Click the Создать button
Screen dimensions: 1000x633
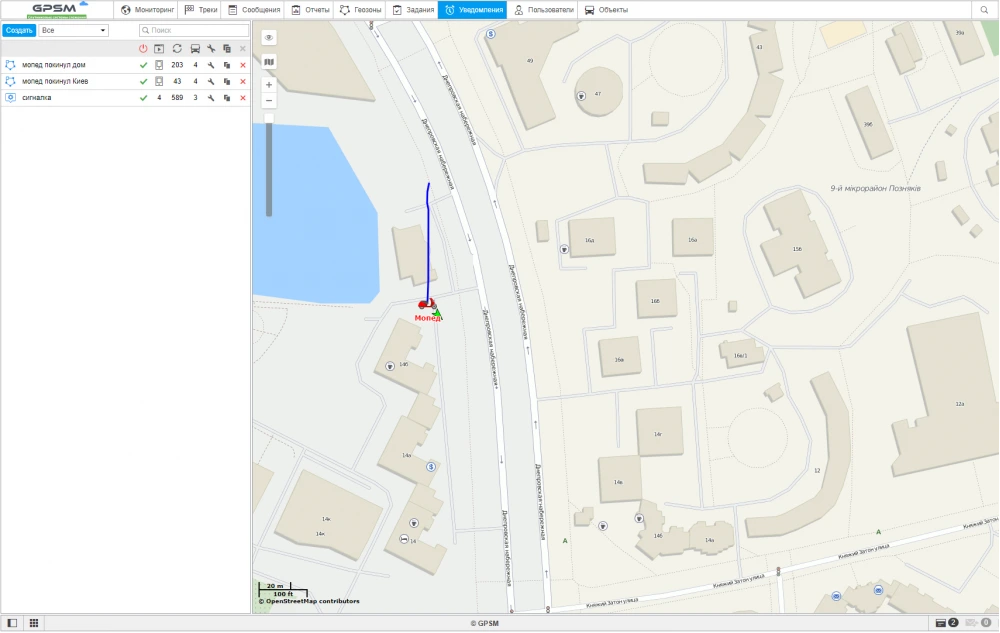19,31
